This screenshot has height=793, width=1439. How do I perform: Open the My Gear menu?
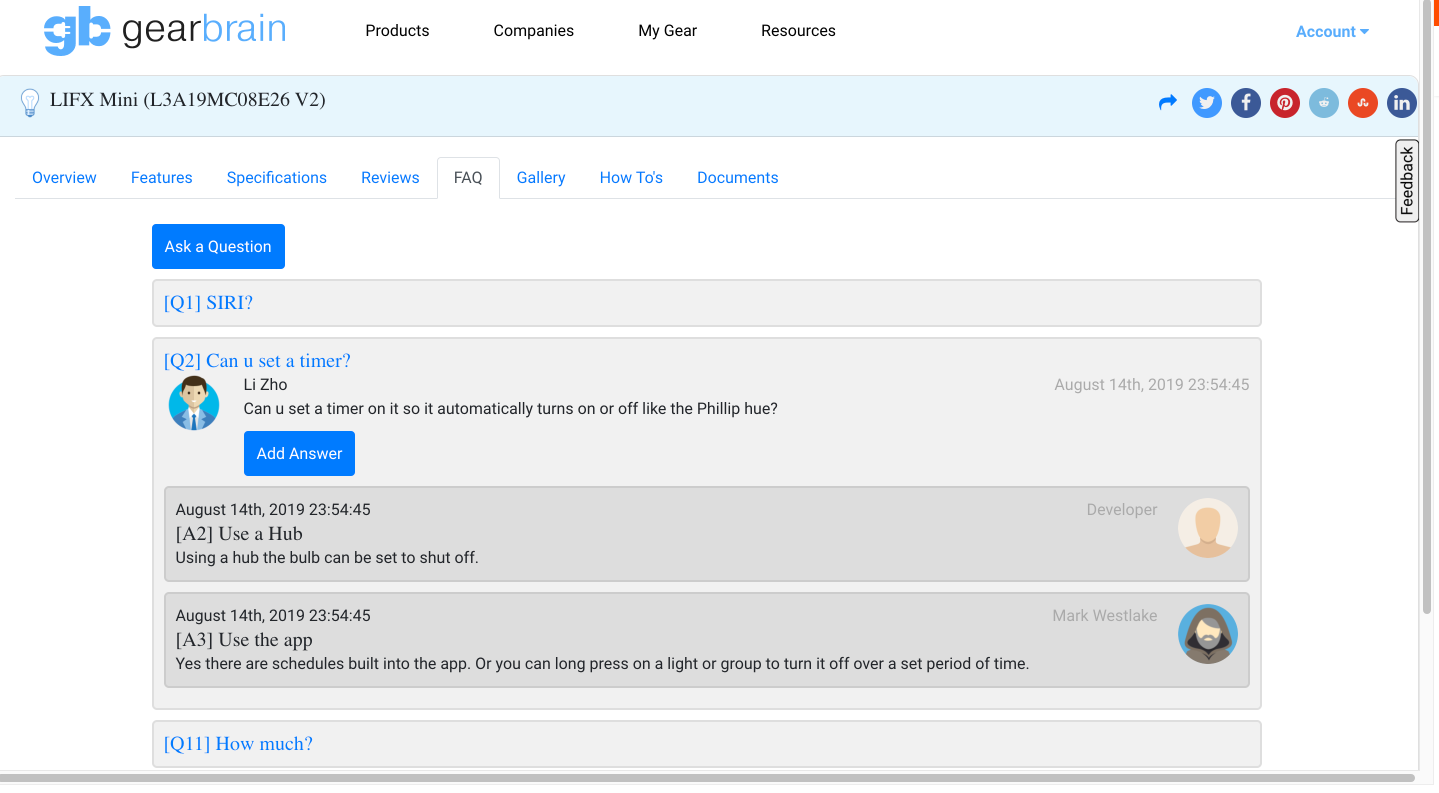[x=668, y=31]
